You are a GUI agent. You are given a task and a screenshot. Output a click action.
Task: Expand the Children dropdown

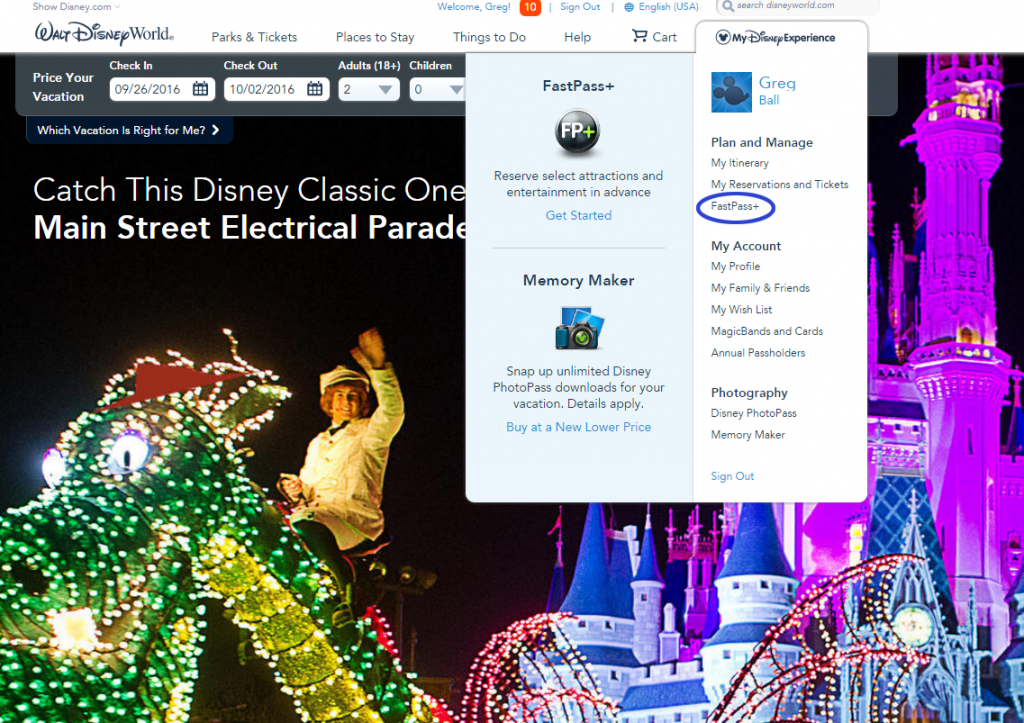pos(437,89)
